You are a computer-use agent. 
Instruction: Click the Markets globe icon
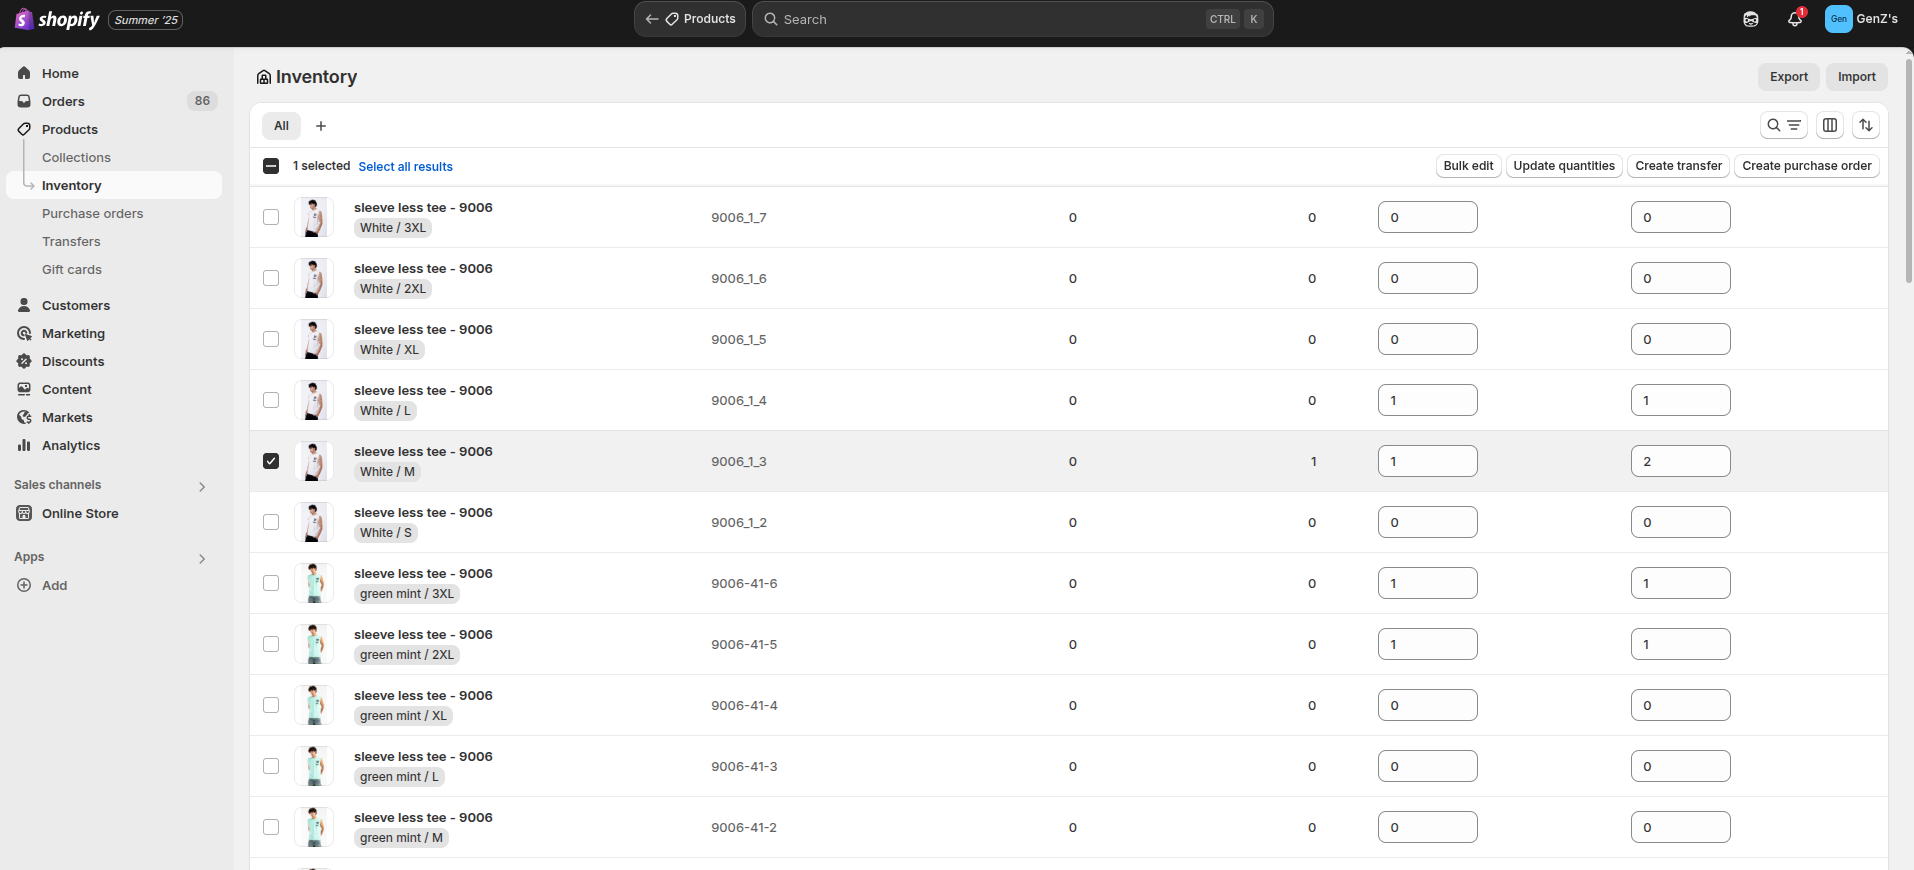[x=24, y=417]
